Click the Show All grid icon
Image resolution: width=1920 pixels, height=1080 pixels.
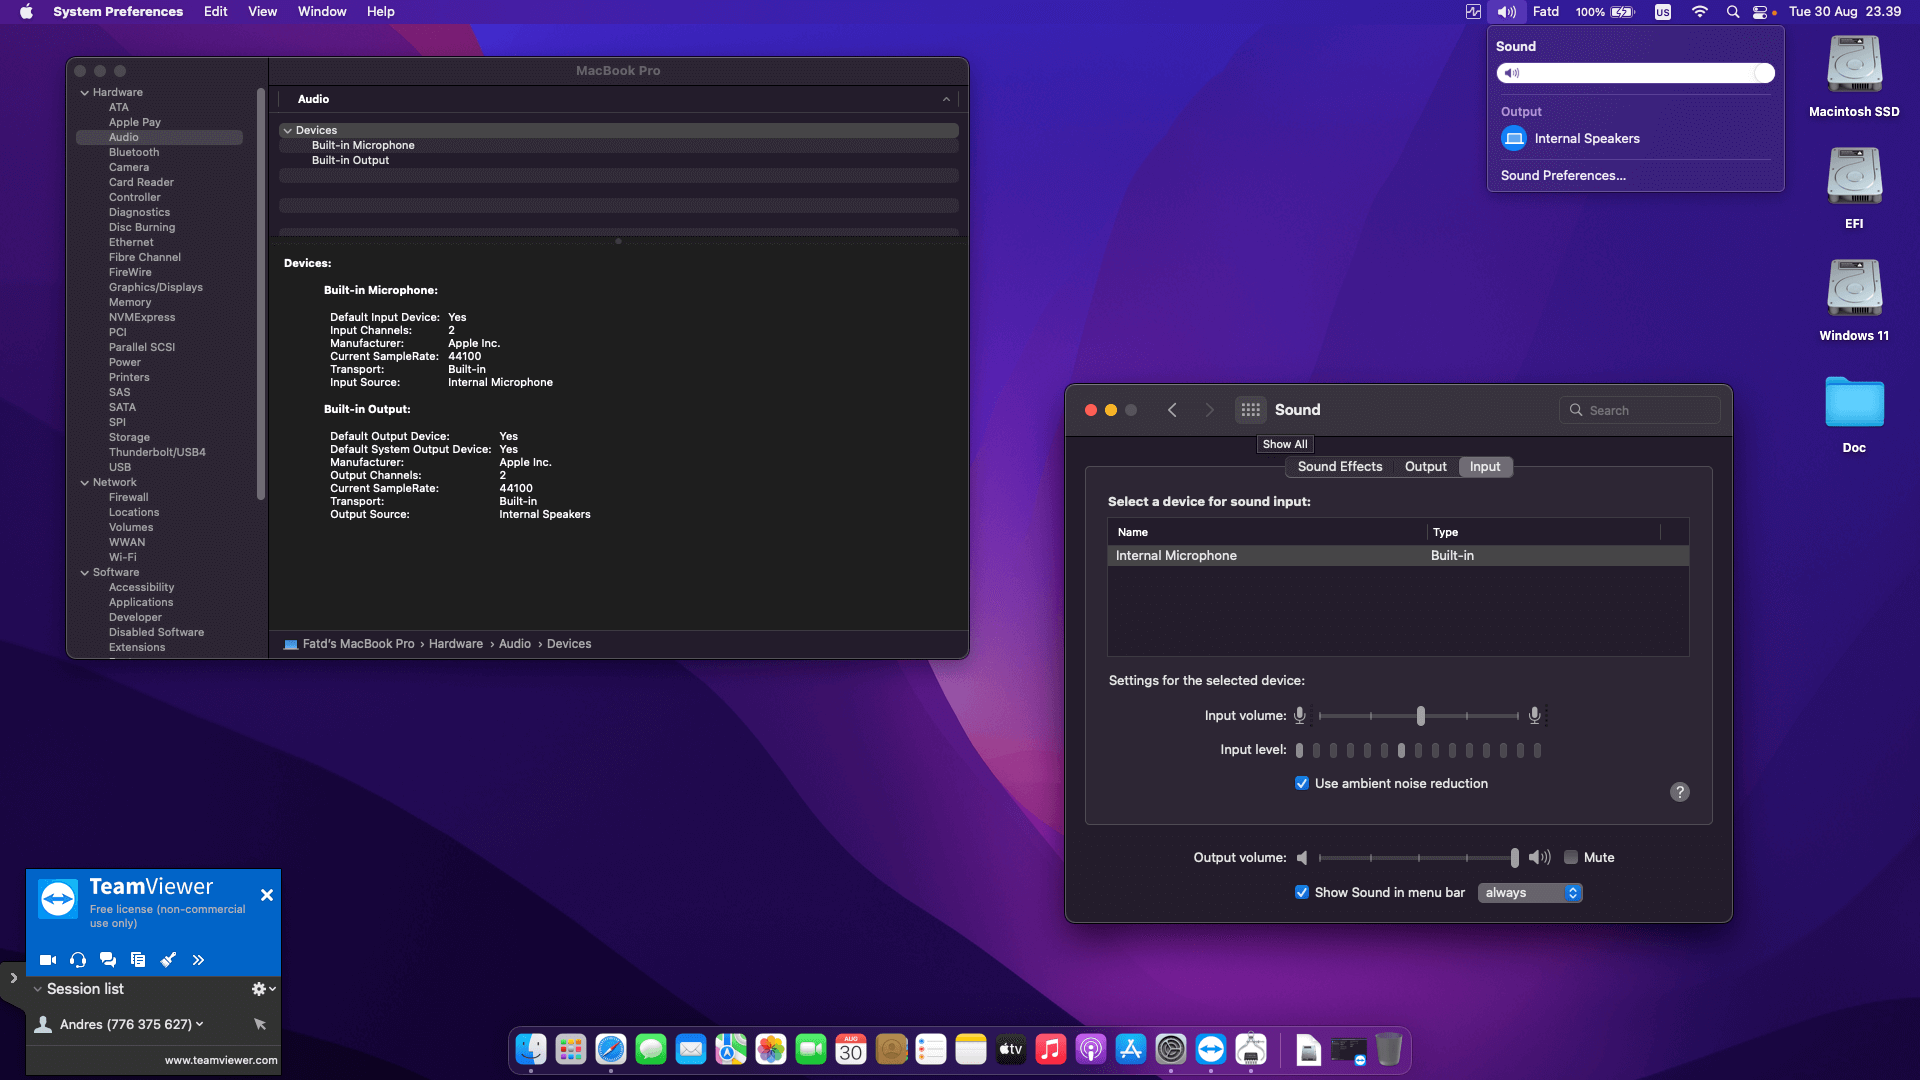1250,410
